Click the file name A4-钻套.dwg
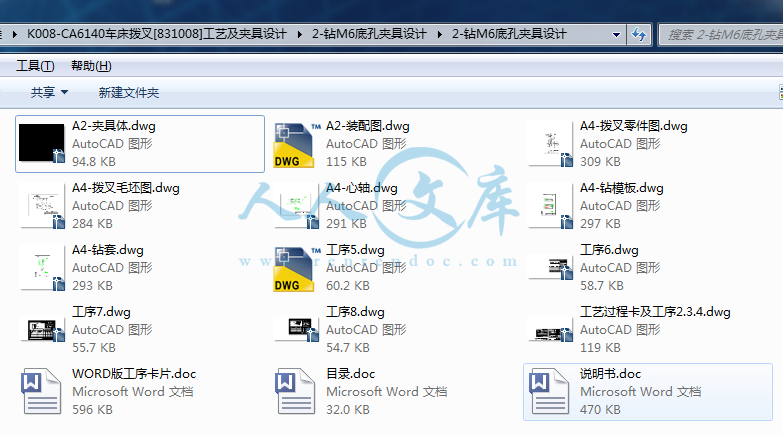783x436 pixels. 108,250
